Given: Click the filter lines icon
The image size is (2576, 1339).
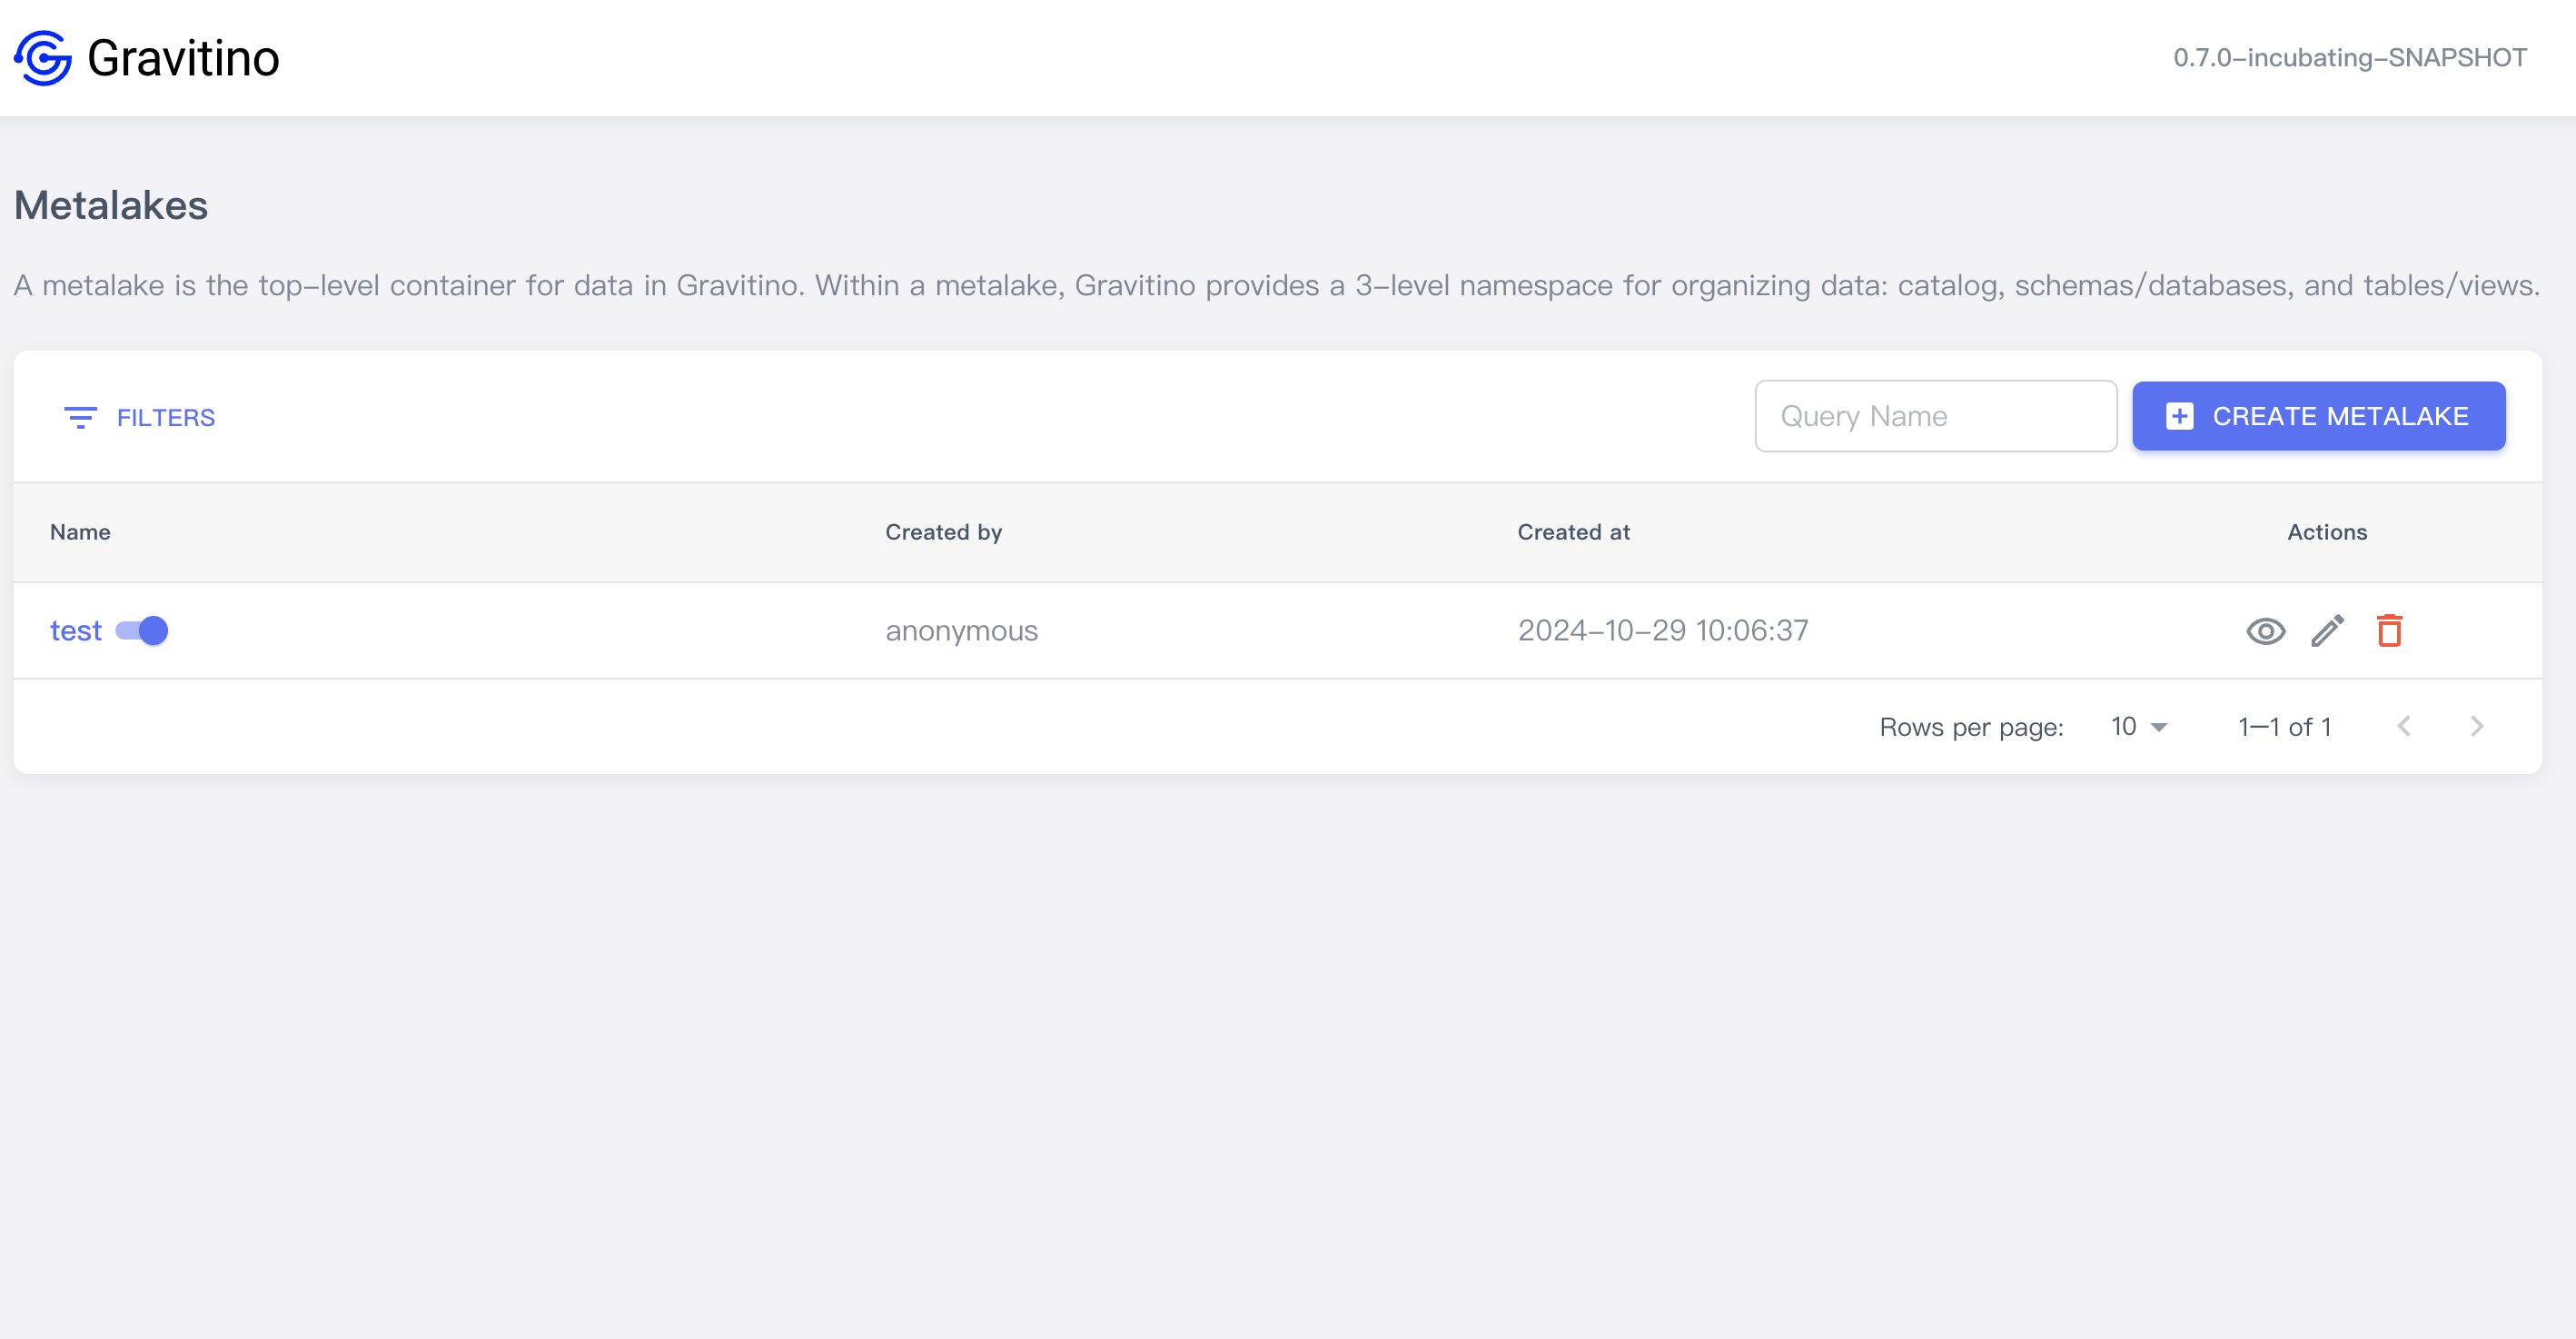Looking at the screenshot, I should point(80,417).
